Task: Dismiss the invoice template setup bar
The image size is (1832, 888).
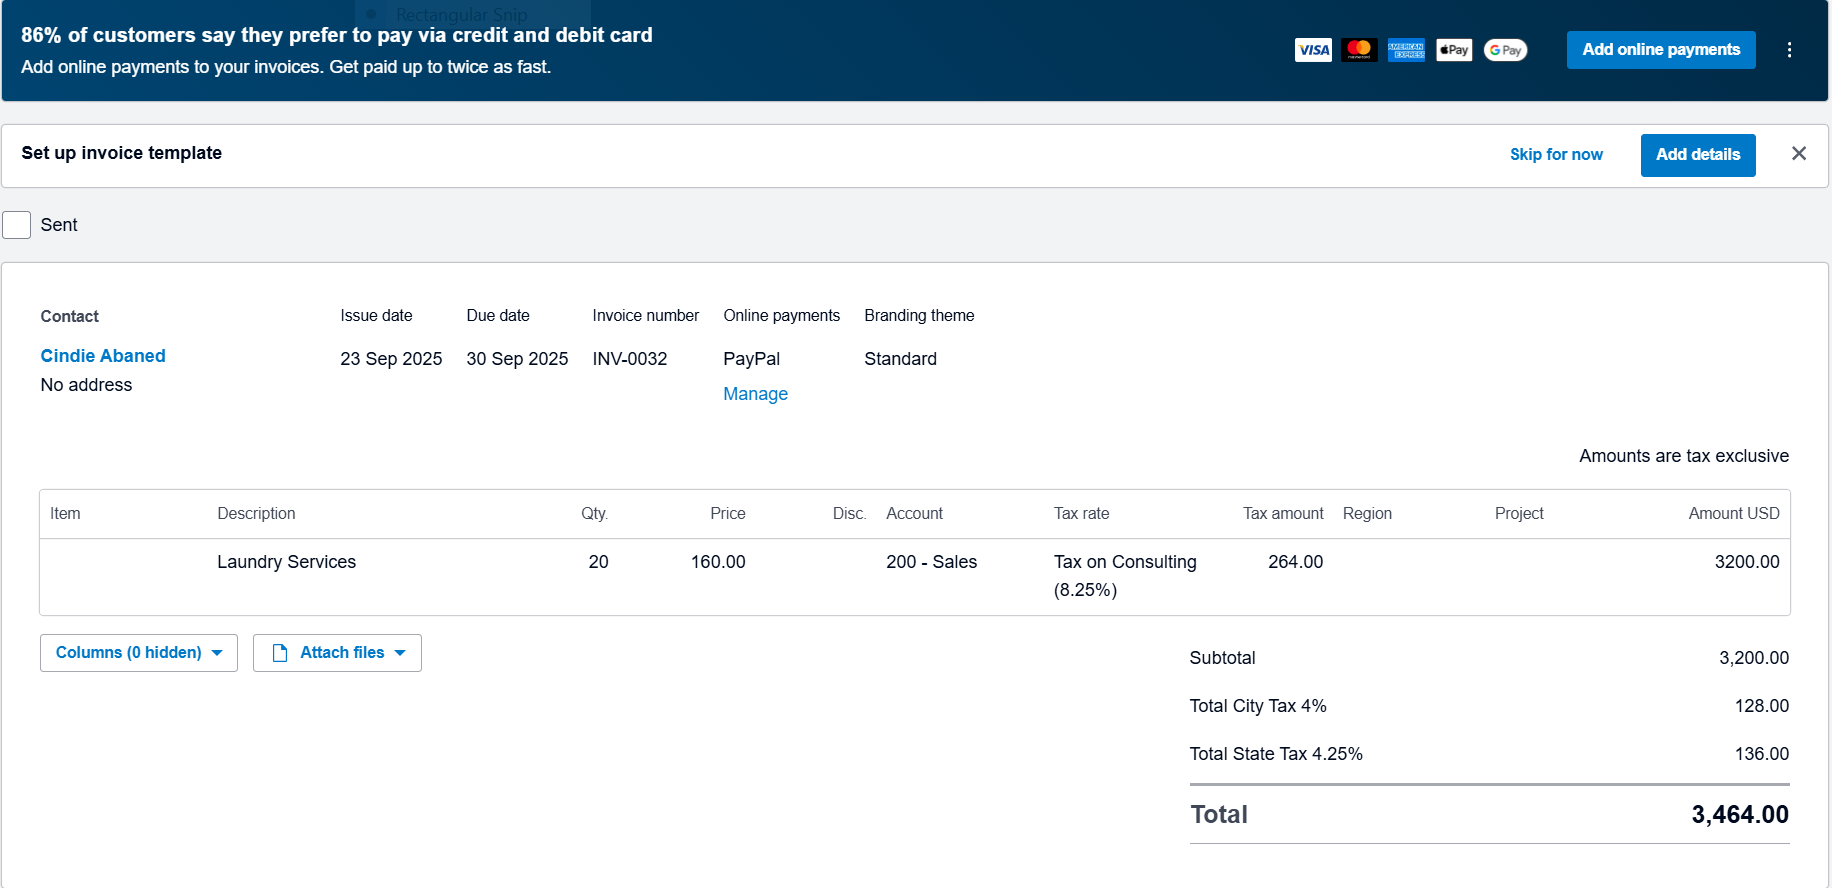Action: click(1798, 153)
